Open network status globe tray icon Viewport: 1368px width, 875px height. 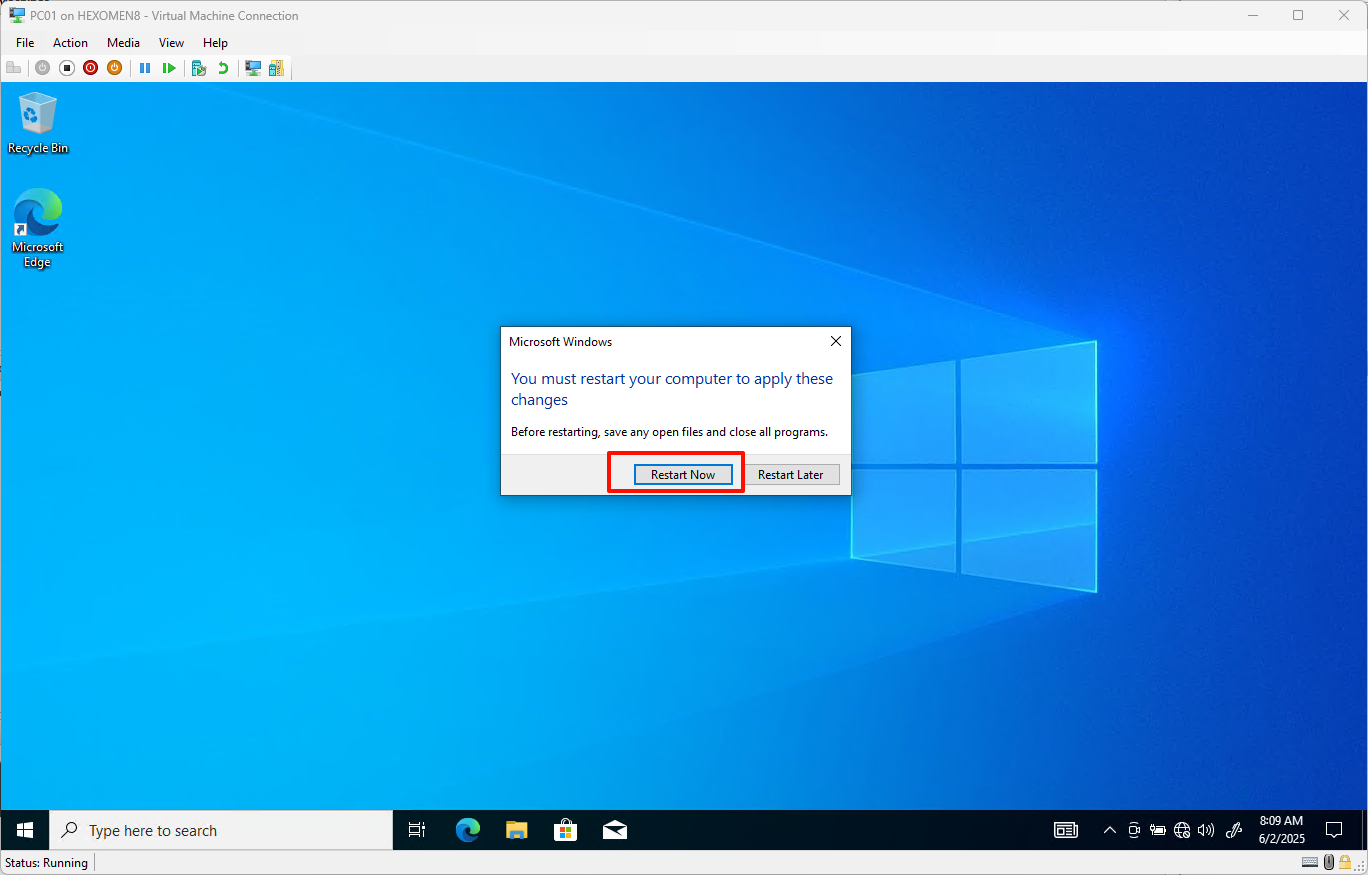(x=1182, y=830)
